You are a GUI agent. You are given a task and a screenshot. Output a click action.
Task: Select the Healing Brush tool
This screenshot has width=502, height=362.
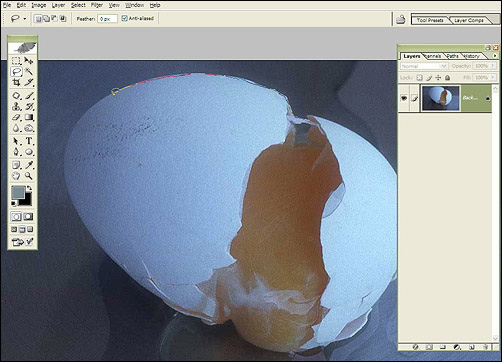click(x=16, y=96)
